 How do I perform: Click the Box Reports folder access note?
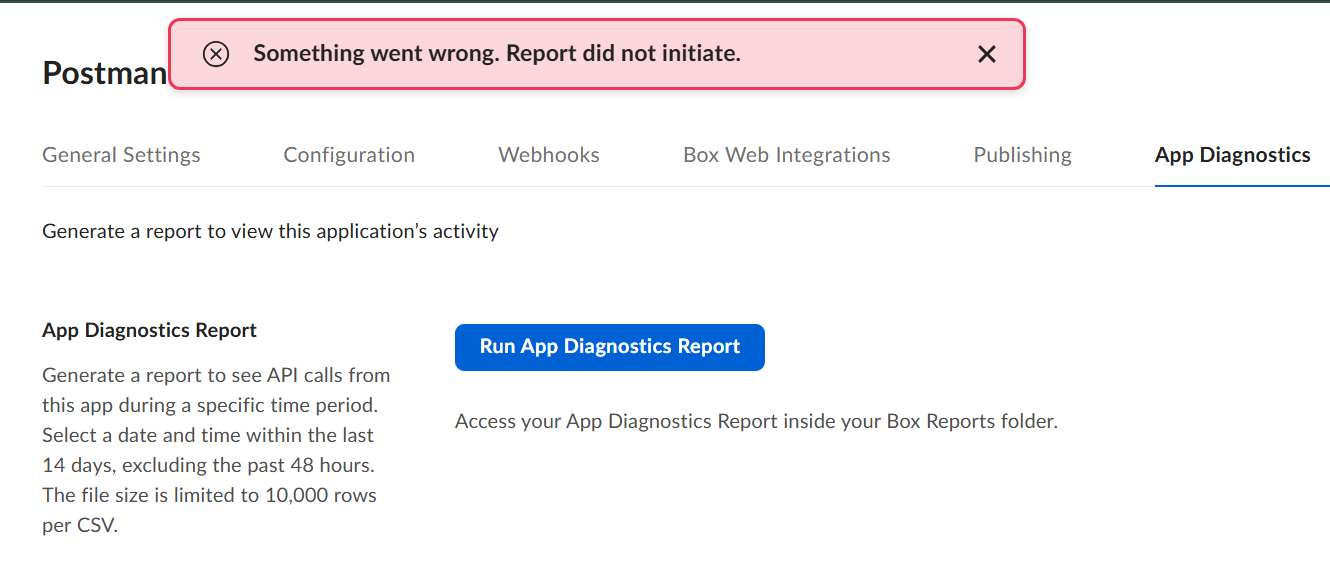[755, 421]
